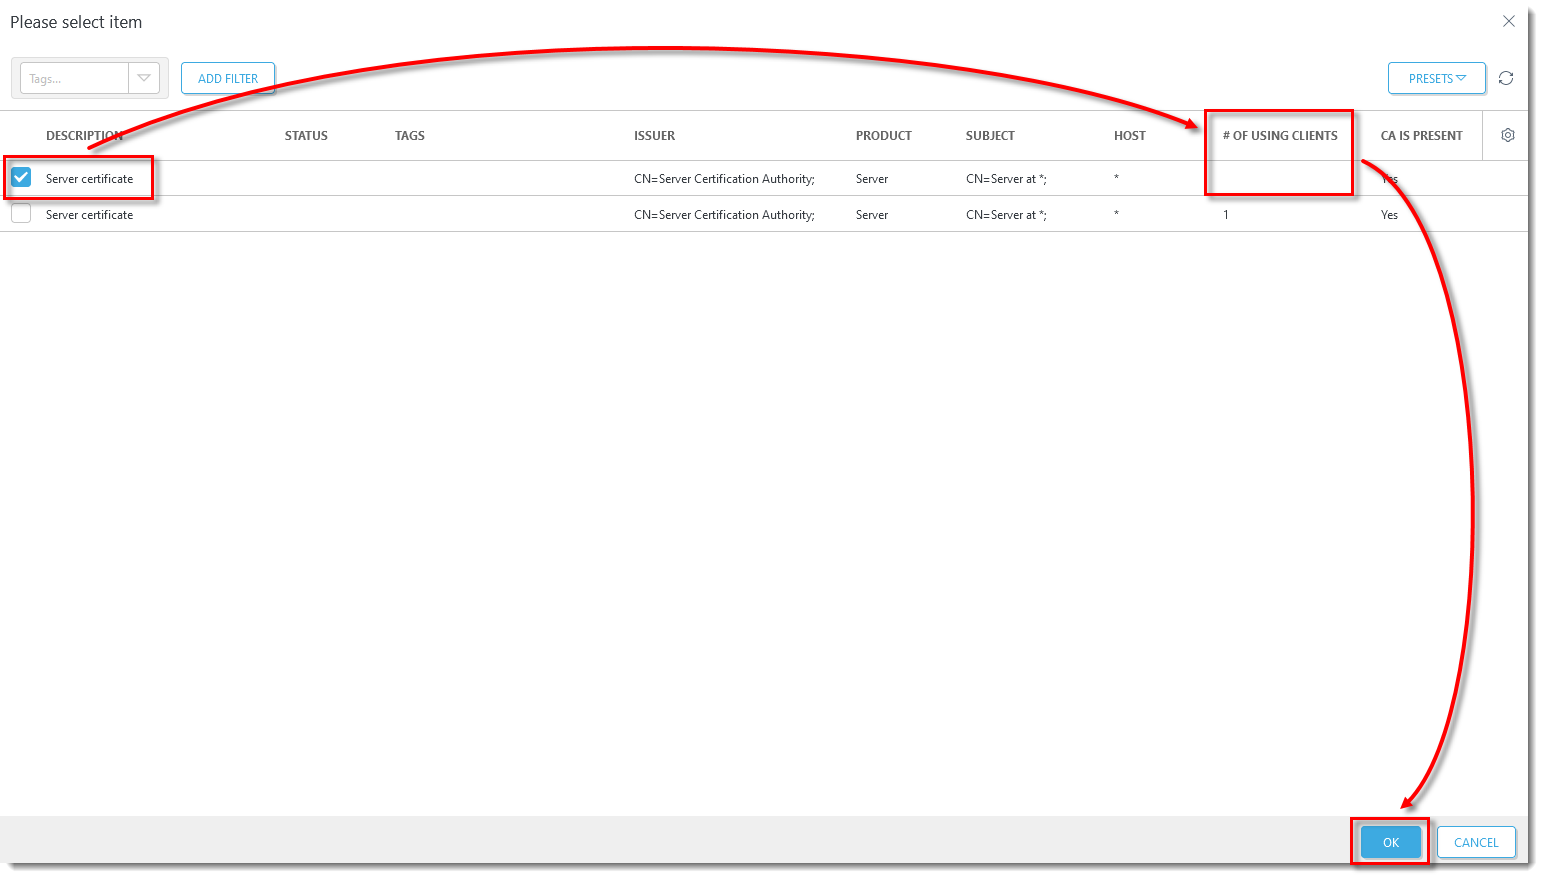Screen dimensions: 1543x878
Task: Click first row's Server product cell
Action: click(872, 179)
